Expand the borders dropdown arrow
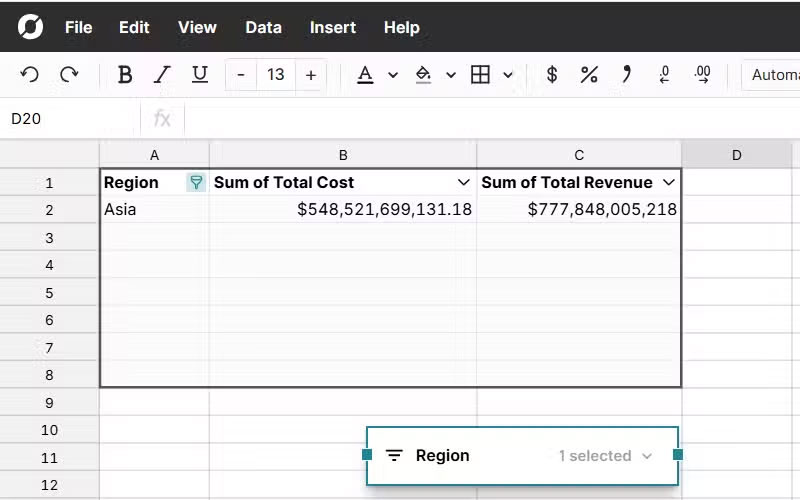Screen dimensions: 800x500 (508, 76)
